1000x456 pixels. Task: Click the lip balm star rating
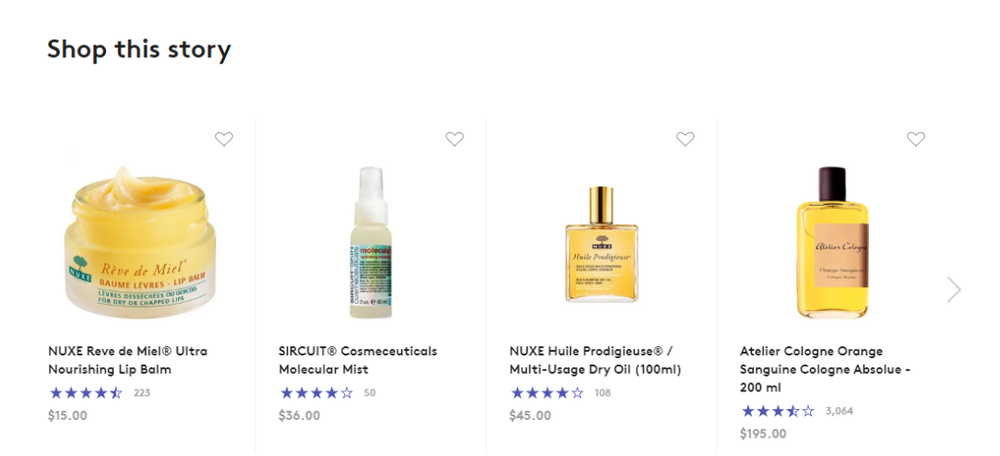85,393
